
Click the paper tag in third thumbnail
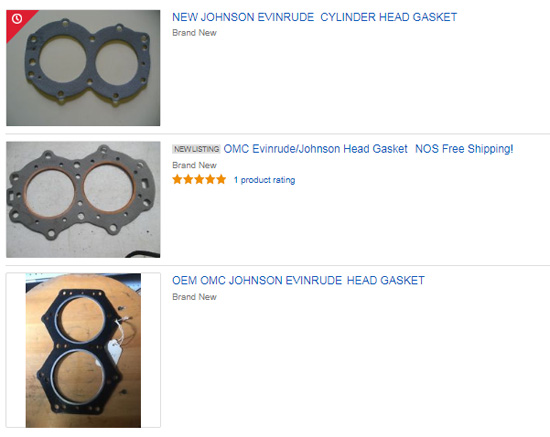(x=114, y=351)
